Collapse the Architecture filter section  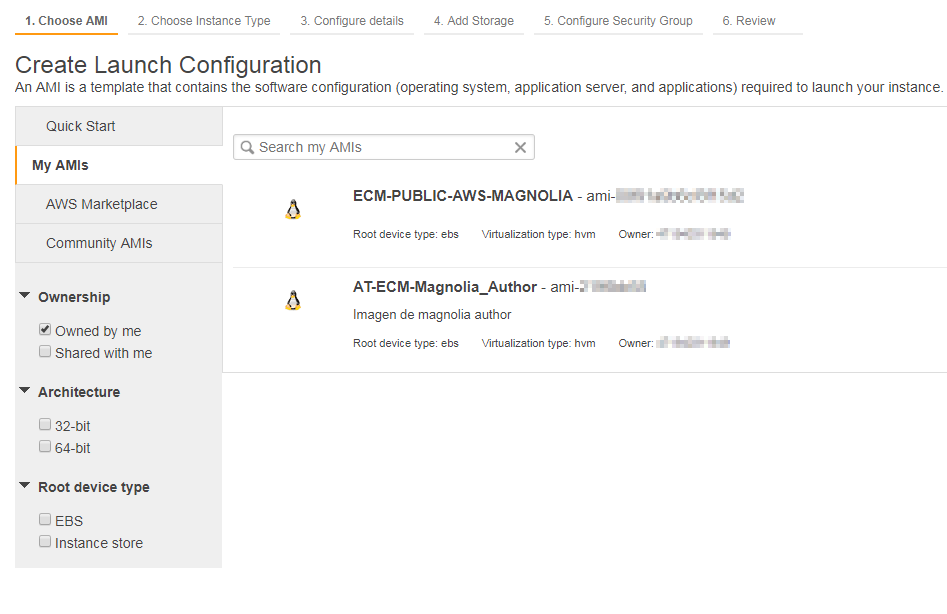tap(25, 390)
